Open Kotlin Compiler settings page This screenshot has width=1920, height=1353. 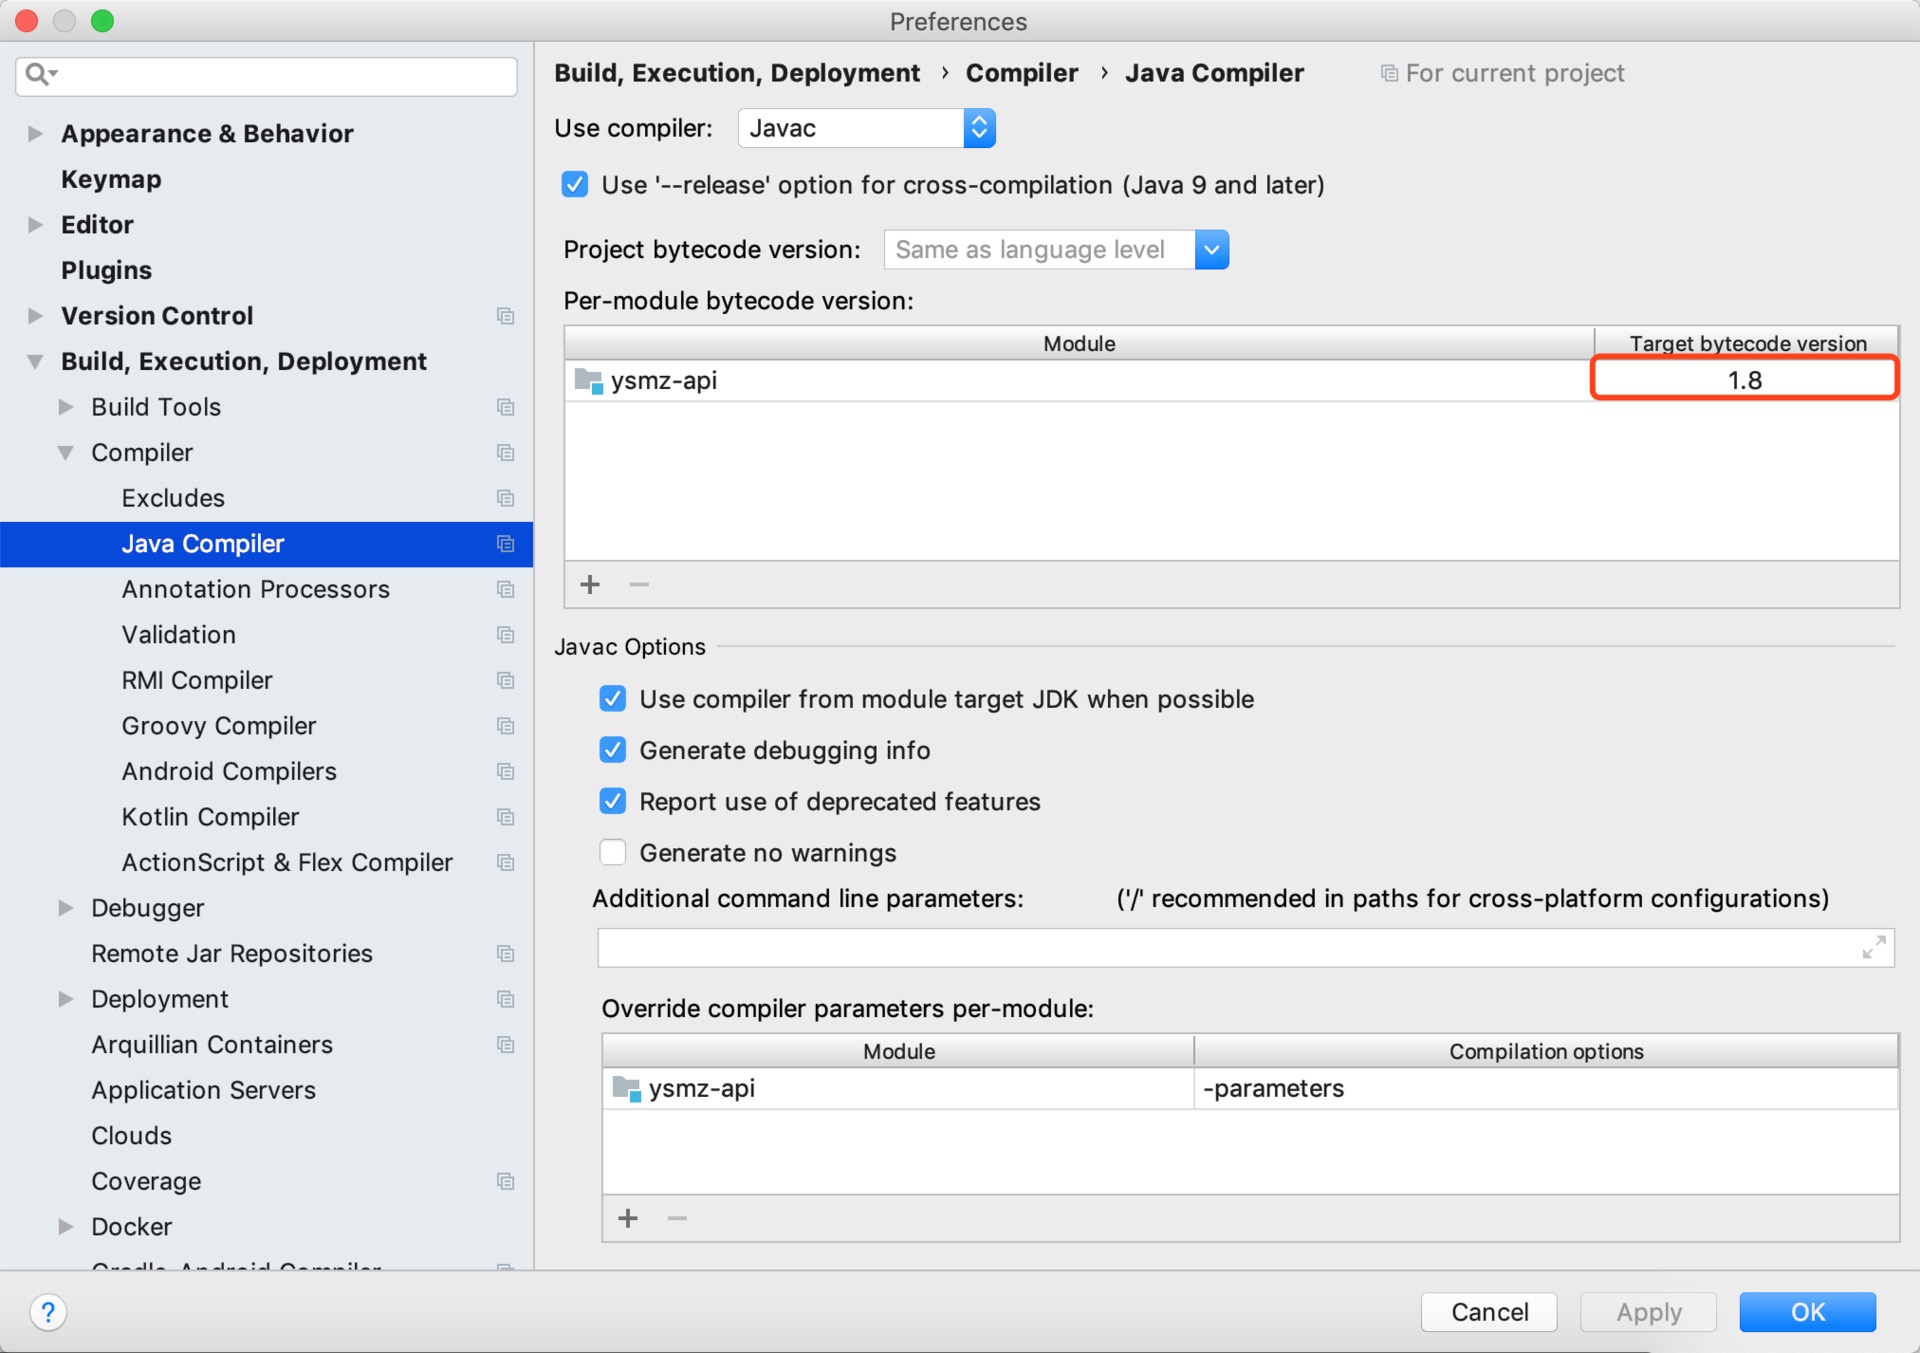tap(210, 817)
